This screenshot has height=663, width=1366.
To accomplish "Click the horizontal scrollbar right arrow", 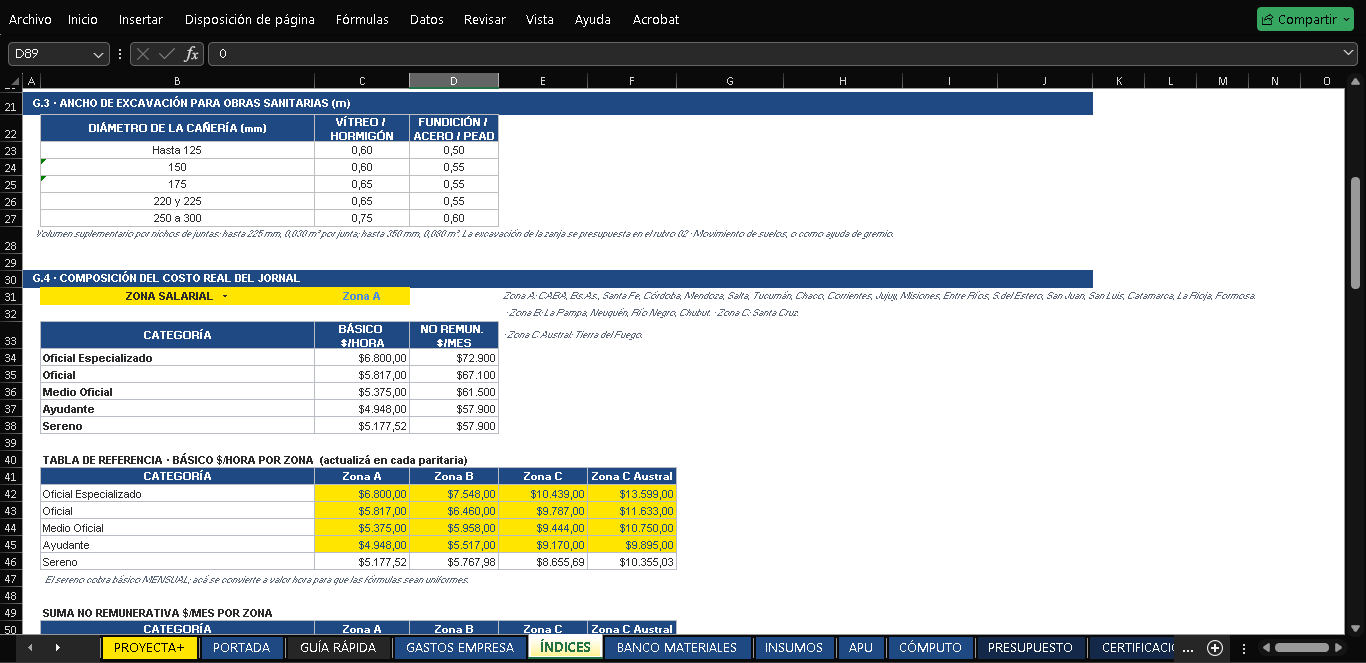I will (x=1340, y=648).
